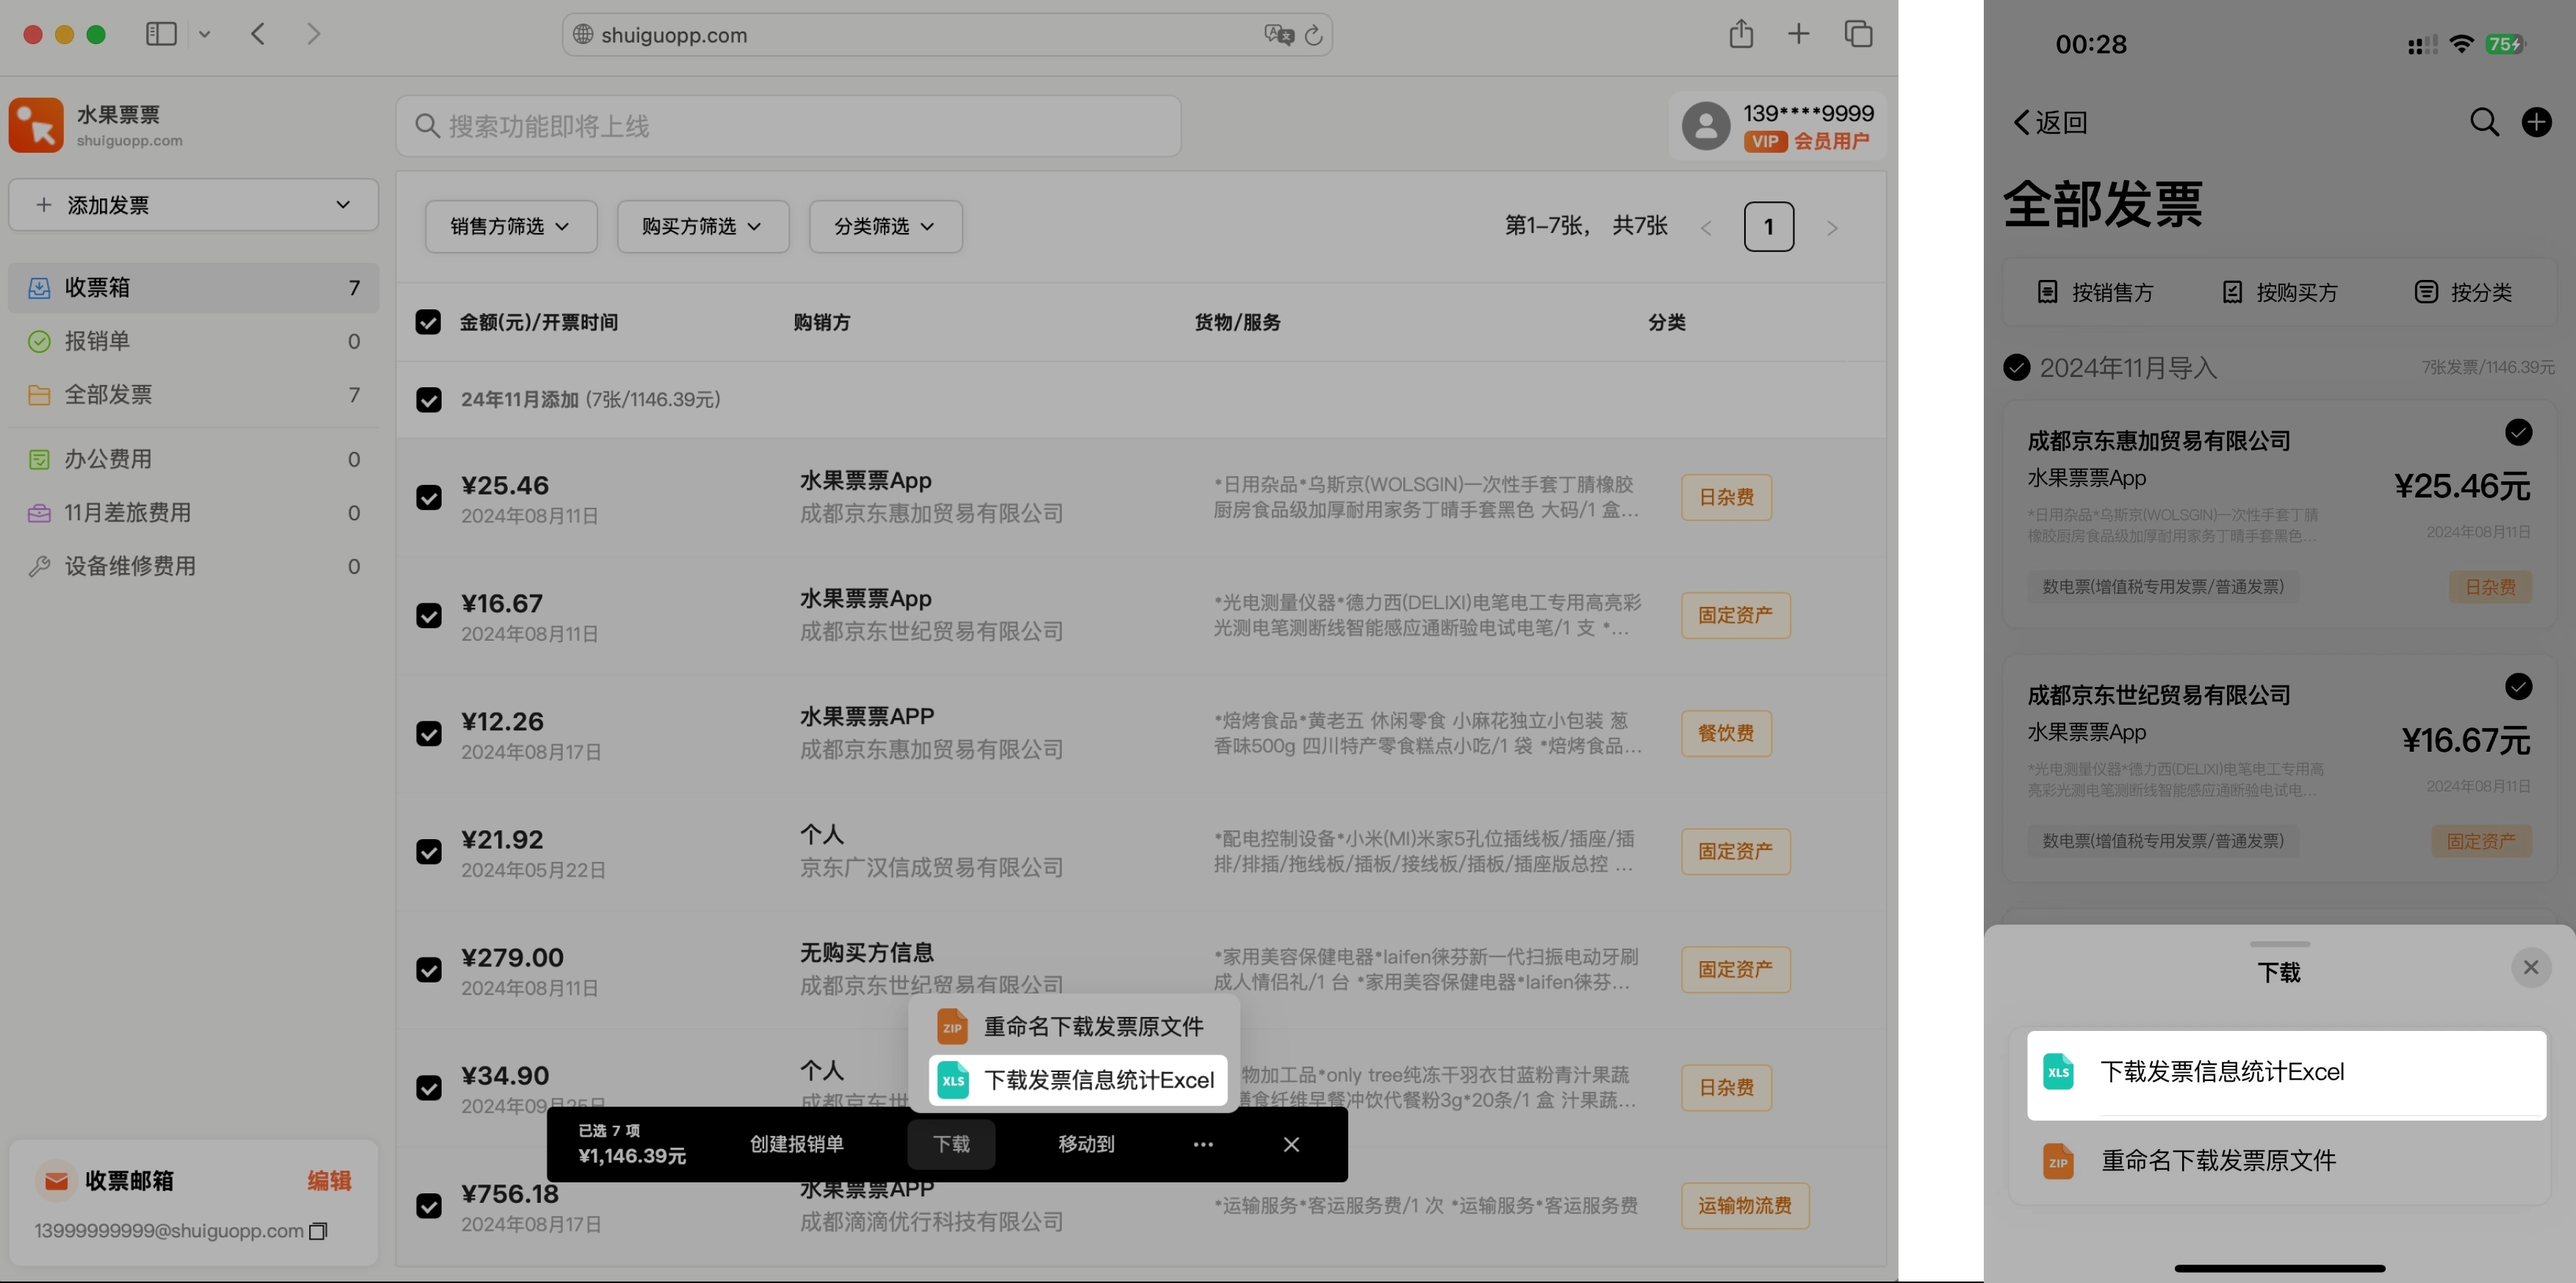The height and width of the screenshot is (1283, 2576).
Task: Uncheck the ¥279.00 invoice row
Action: 429,970
